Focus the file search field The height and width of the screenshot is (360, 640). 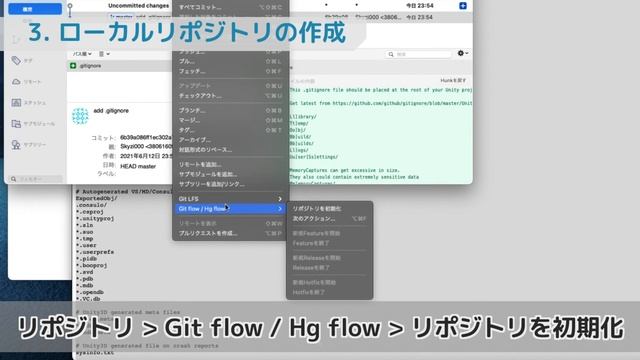click(419, 54)
